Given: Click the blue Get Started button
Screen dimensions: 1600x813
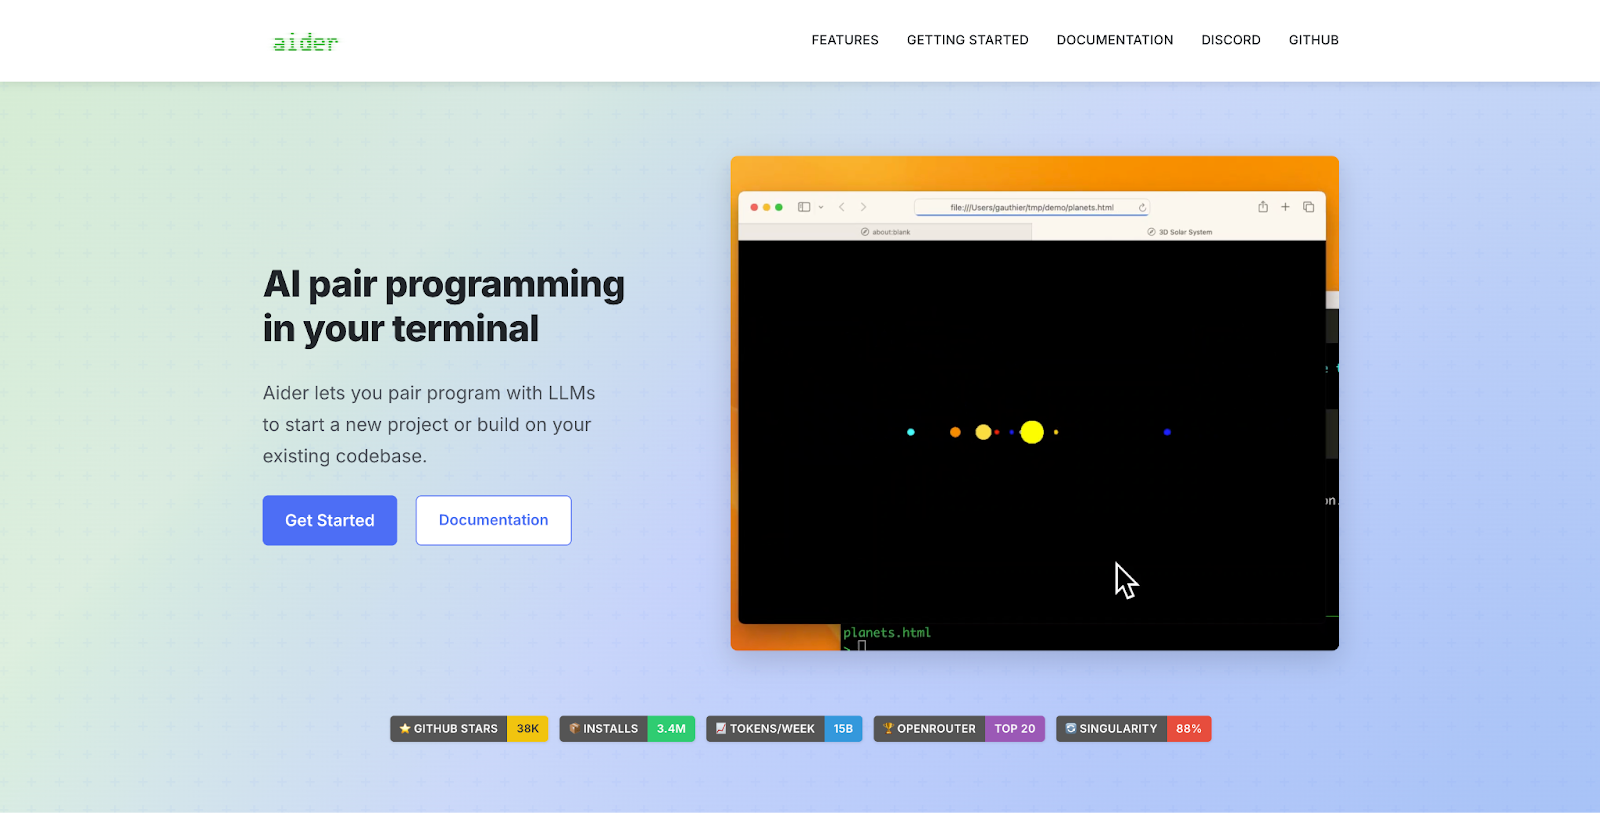Looking at the screenshot, I should coord(330,520).
